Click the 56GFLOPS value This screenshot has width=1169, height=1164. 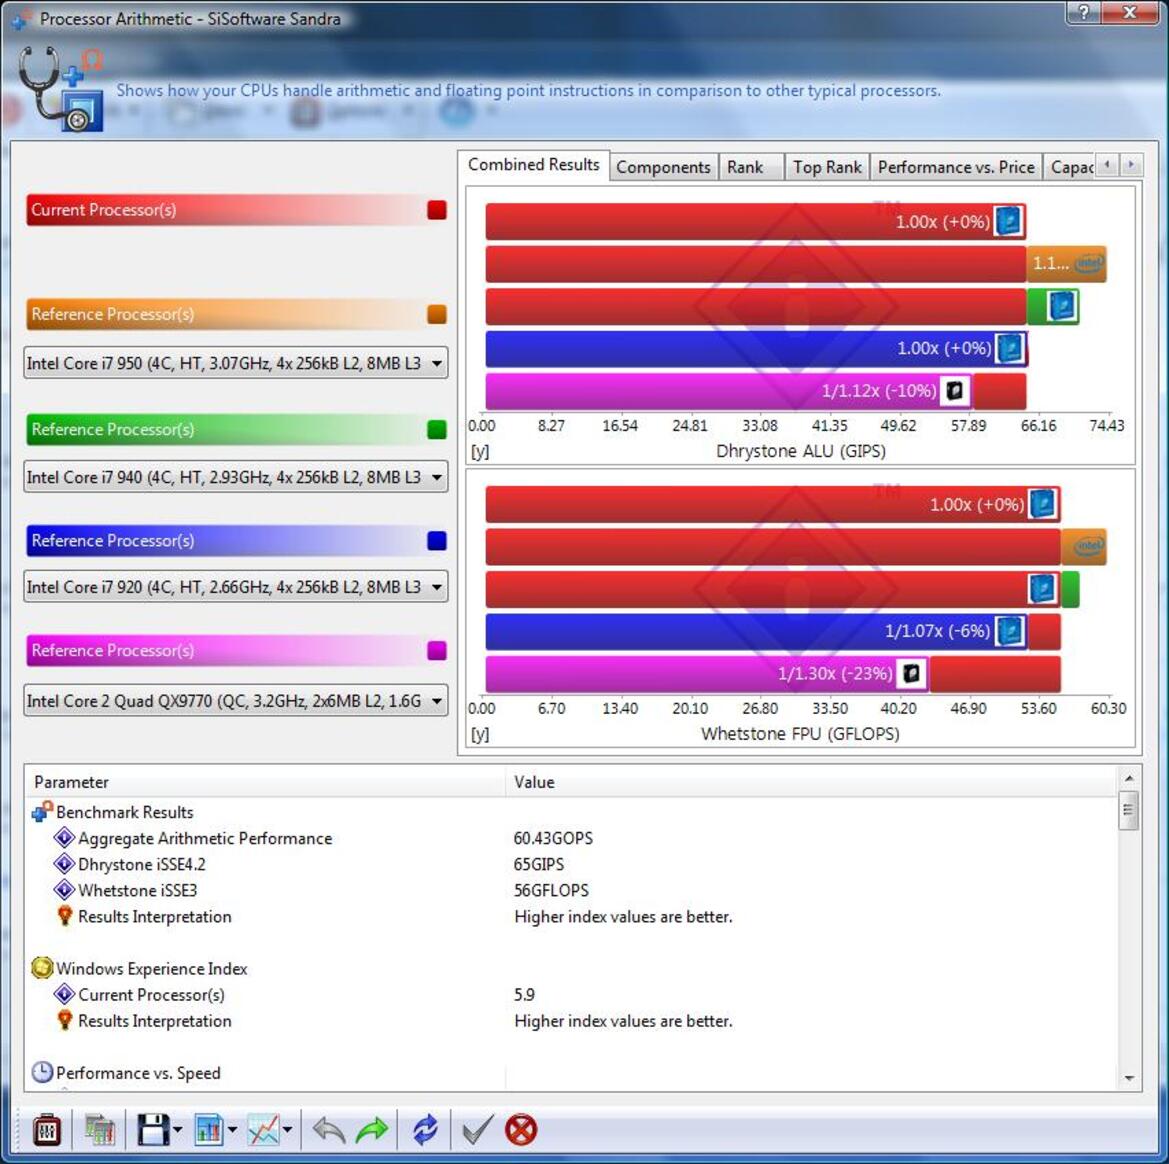coord(551,890)
